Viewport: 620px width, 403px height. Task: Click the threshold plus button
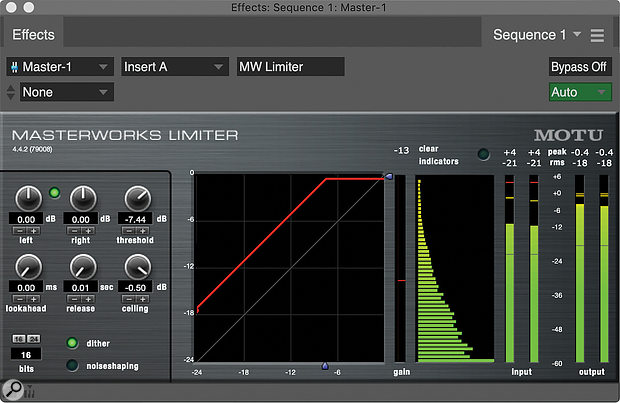[x=143, y=231]
